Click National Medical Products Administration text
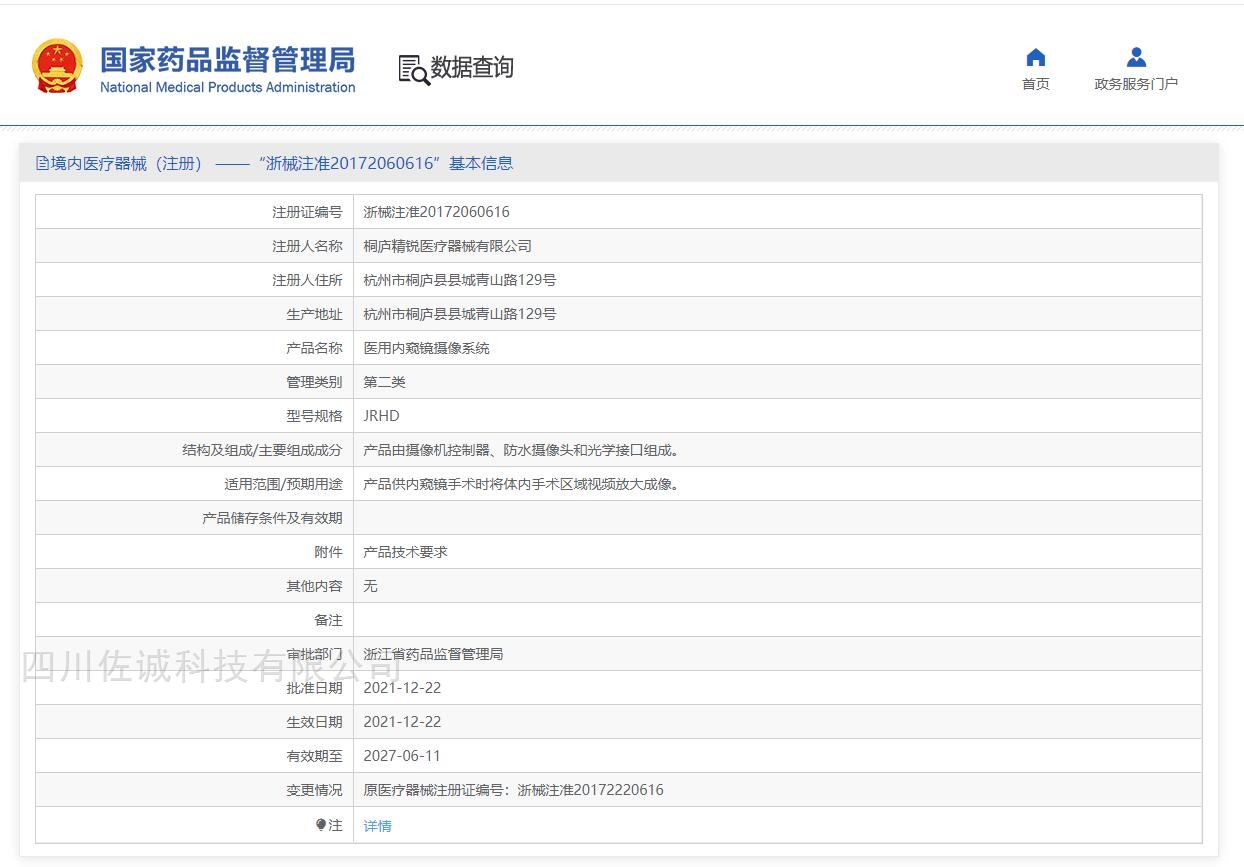The image size is (1244, 867). tap(228, 87)
